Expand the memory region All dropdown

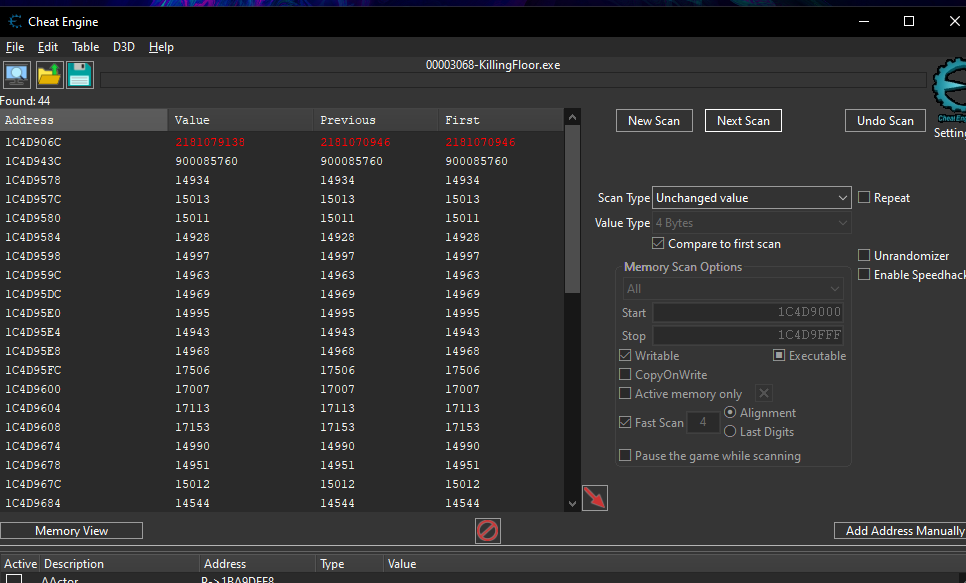(733, 289)
